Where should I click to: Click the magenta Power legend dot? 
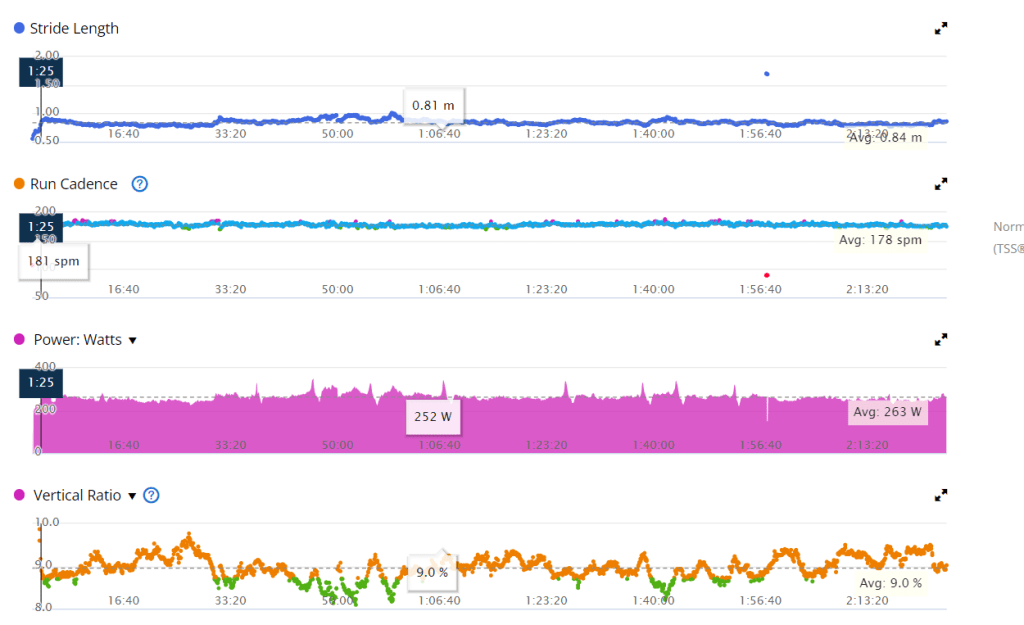[x=19, y=340]
